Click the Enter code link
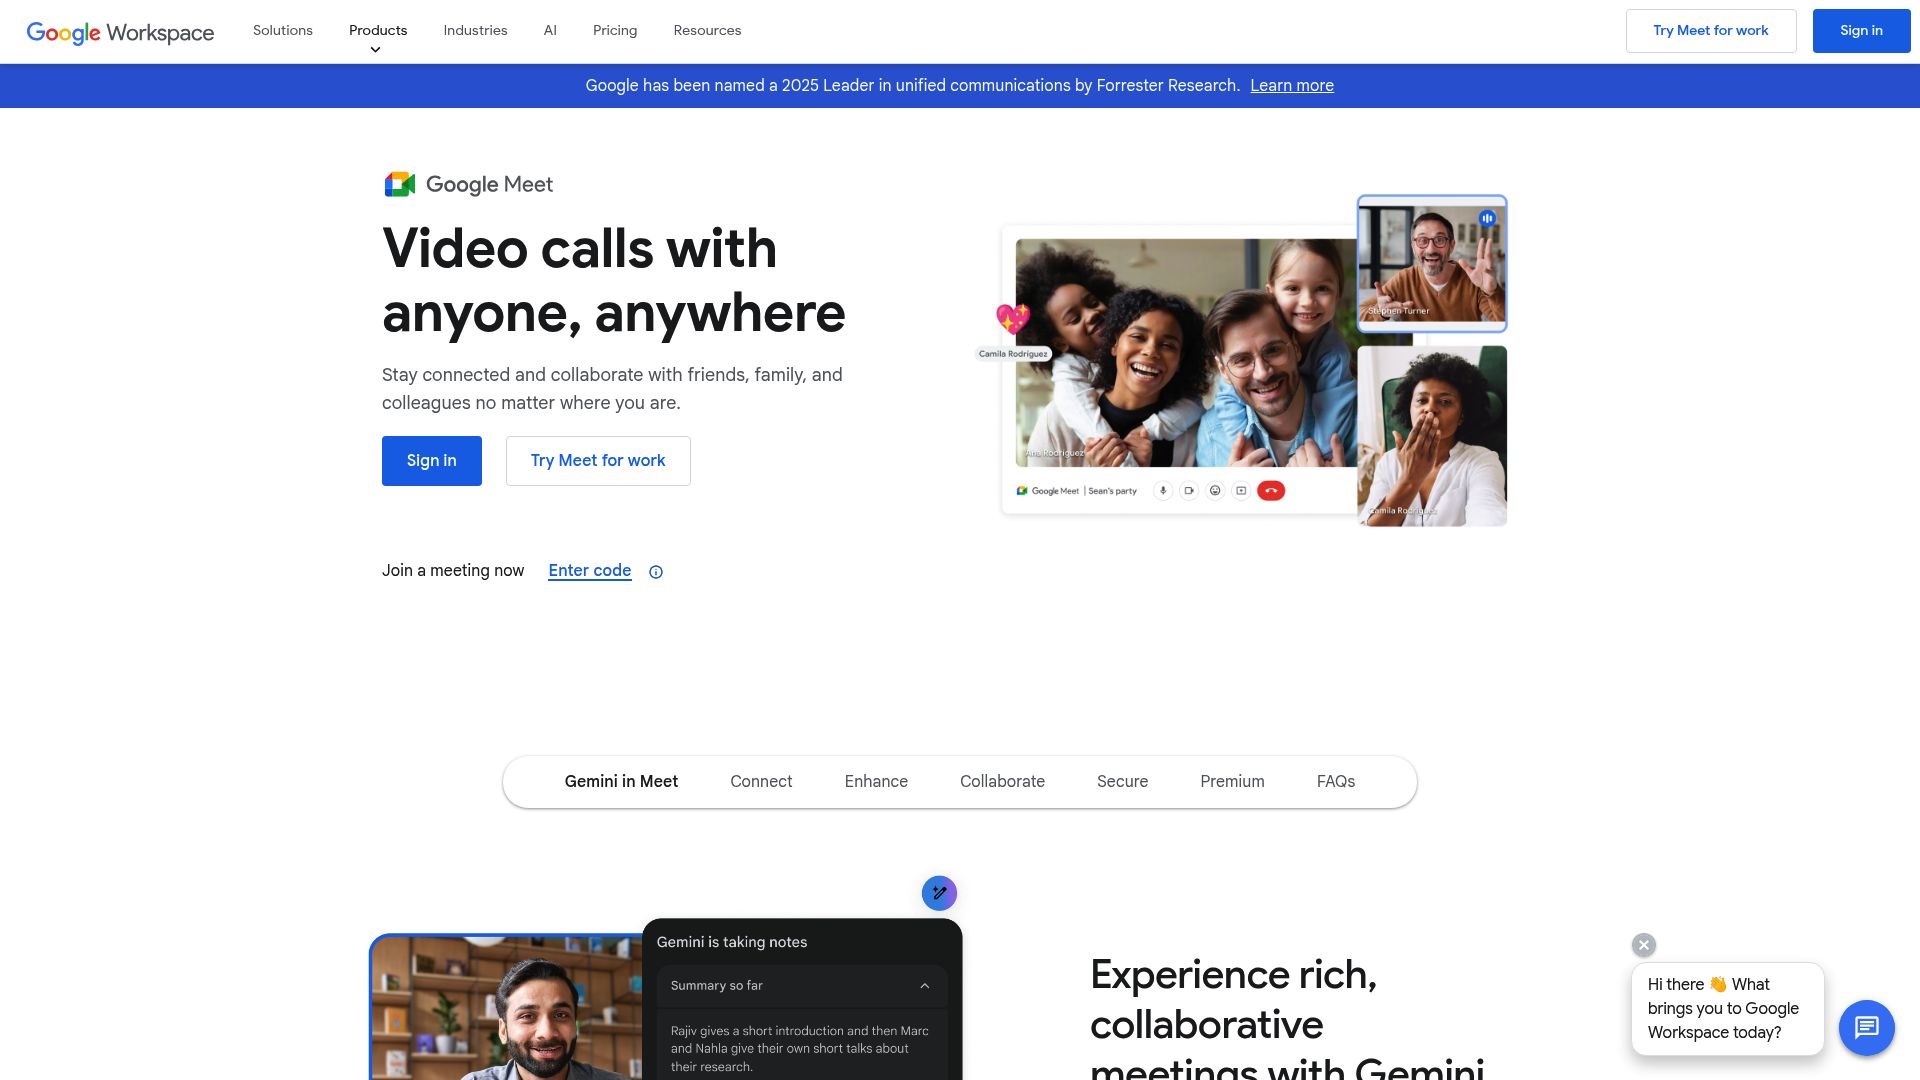This screenshot has height=1080, width=1920. pos(590,571)
